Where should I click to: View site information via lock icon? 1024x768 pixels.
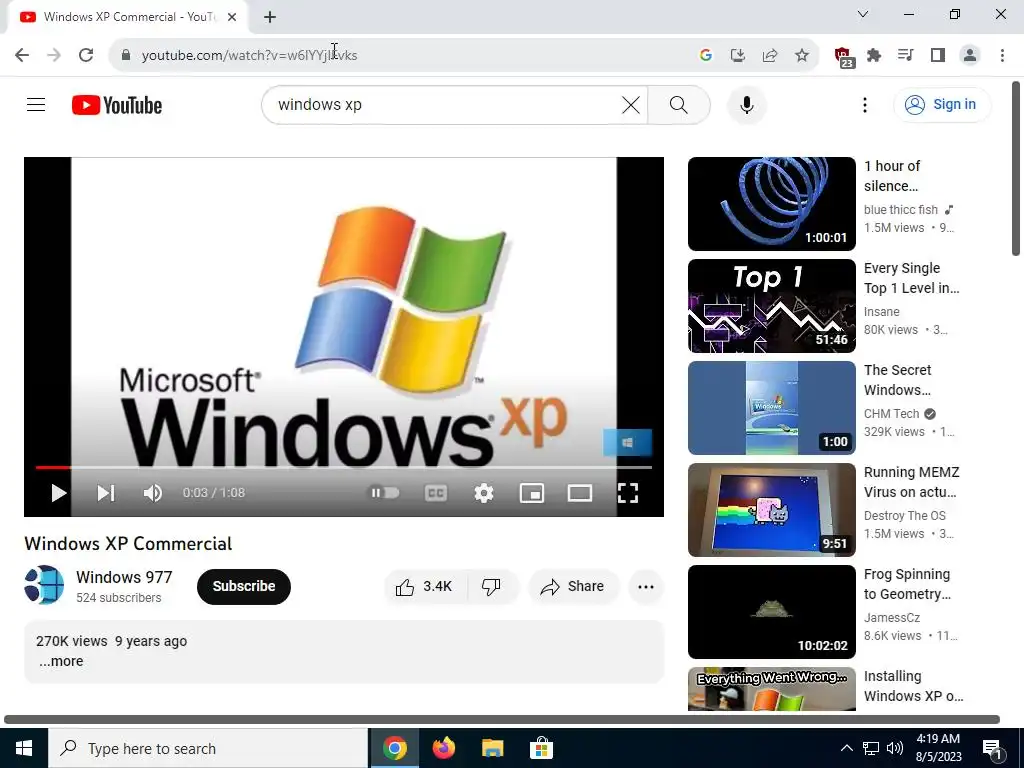coord(126,56)
